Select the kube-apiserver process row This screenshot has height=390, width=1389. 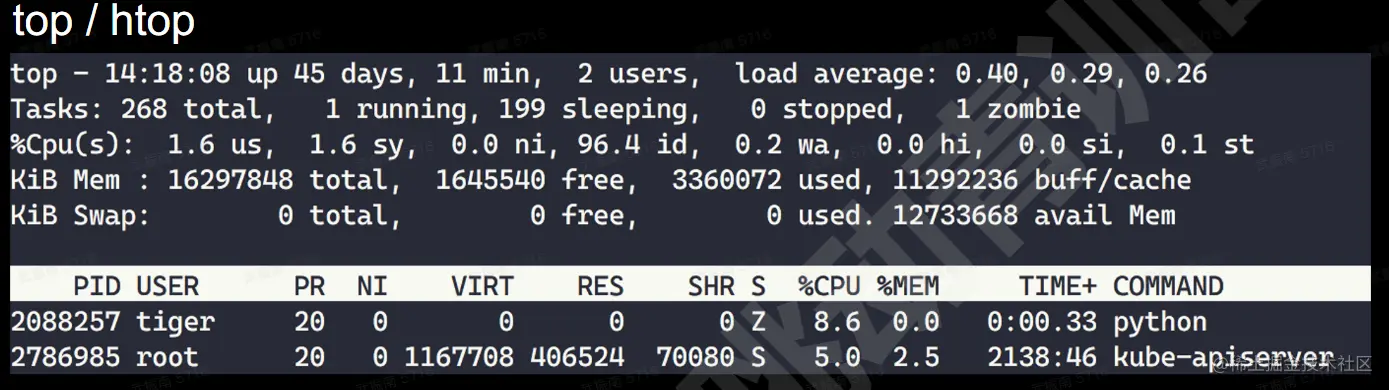[690, 357]
